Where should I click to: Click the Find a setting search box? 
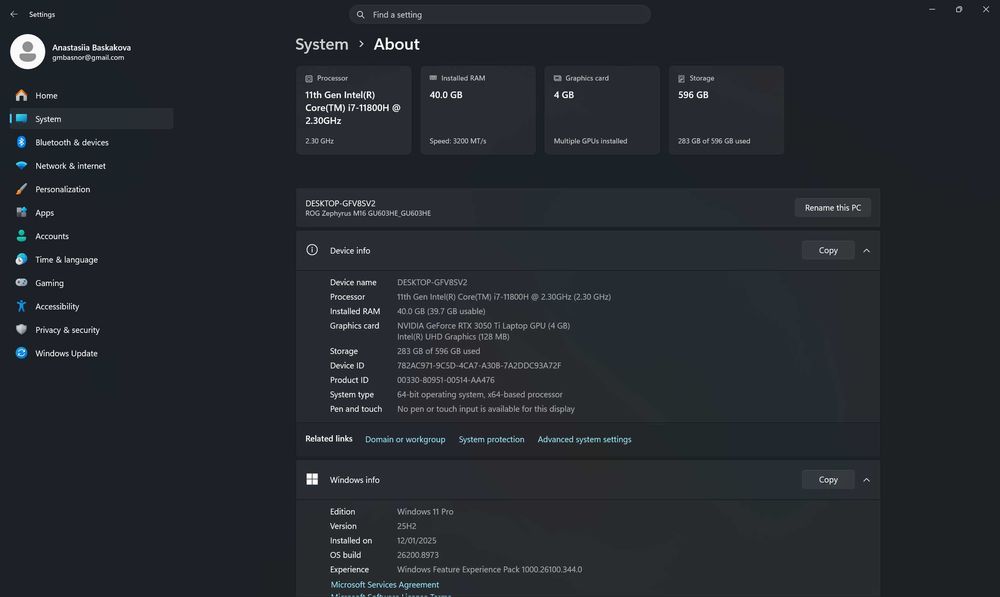click(x=499, y=15)
